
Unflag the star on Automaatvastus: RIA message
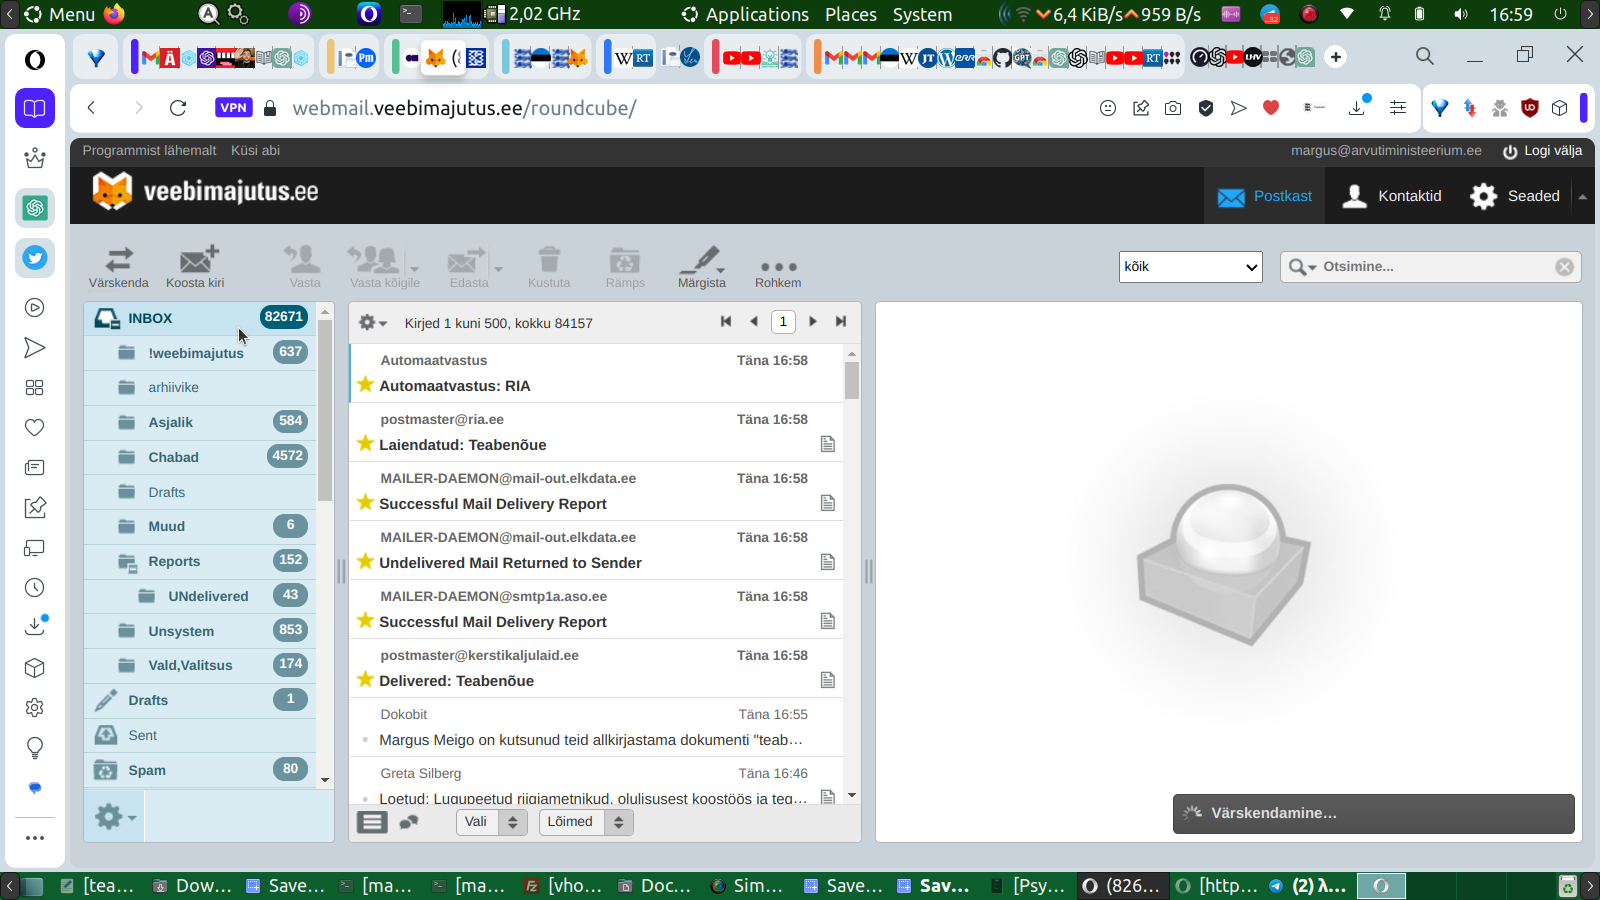coord(366,385)
